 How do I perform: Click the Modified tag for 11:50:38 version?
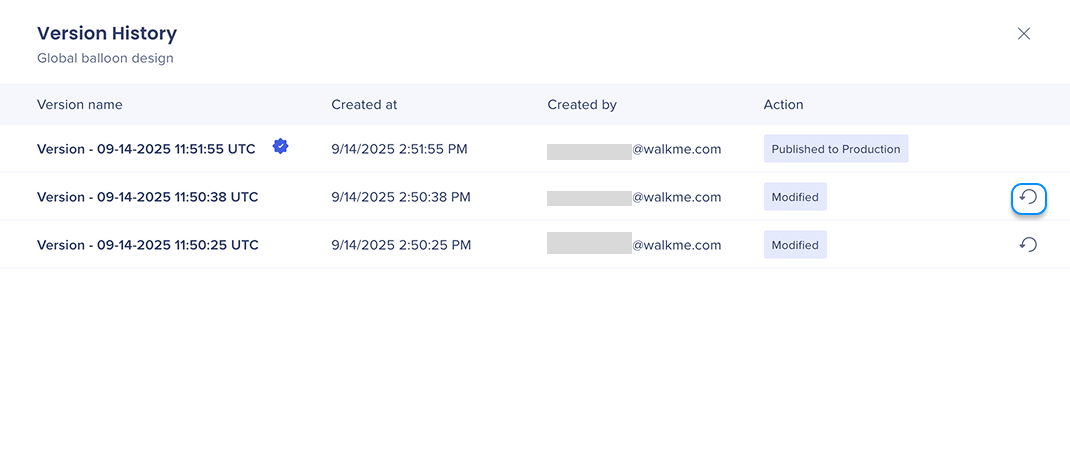[x=795, y=197]
